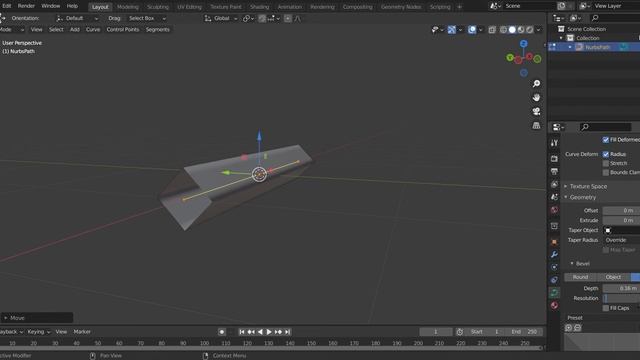Select rendered viewport shading

click(529, 30)
